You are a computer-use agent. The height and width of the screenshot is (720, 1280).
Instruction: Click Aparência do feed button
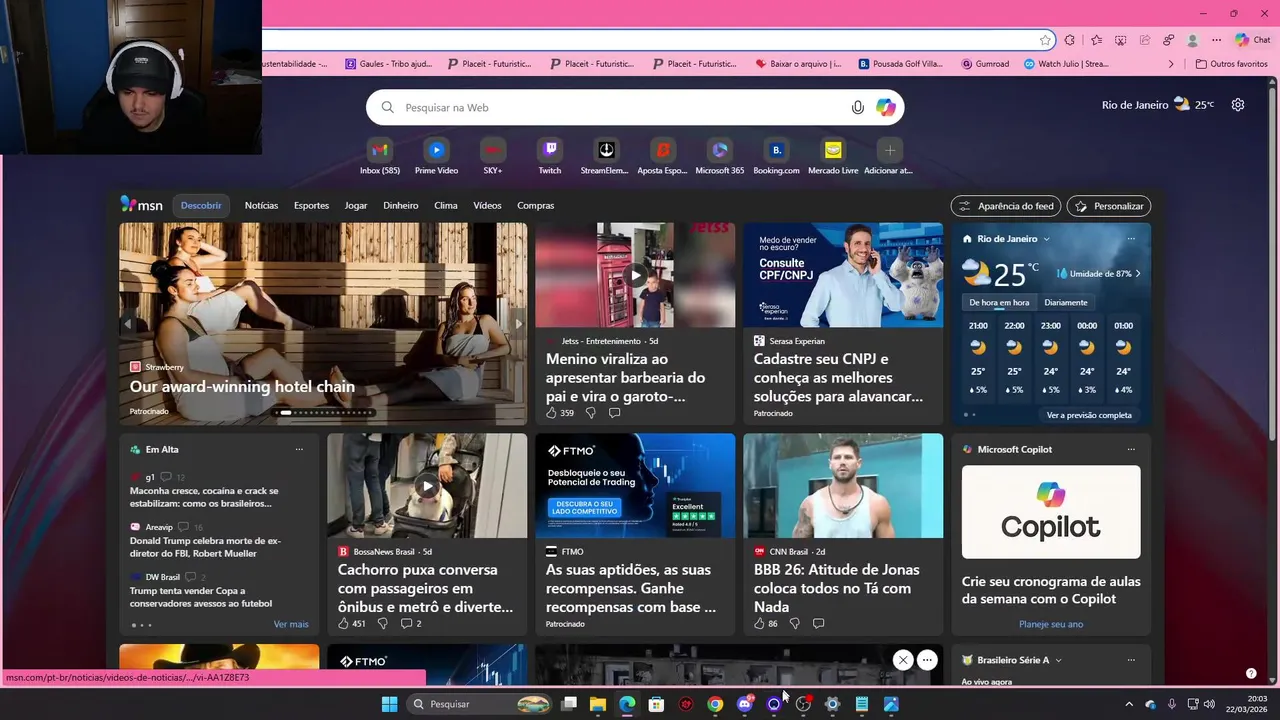click(1006, 206)
